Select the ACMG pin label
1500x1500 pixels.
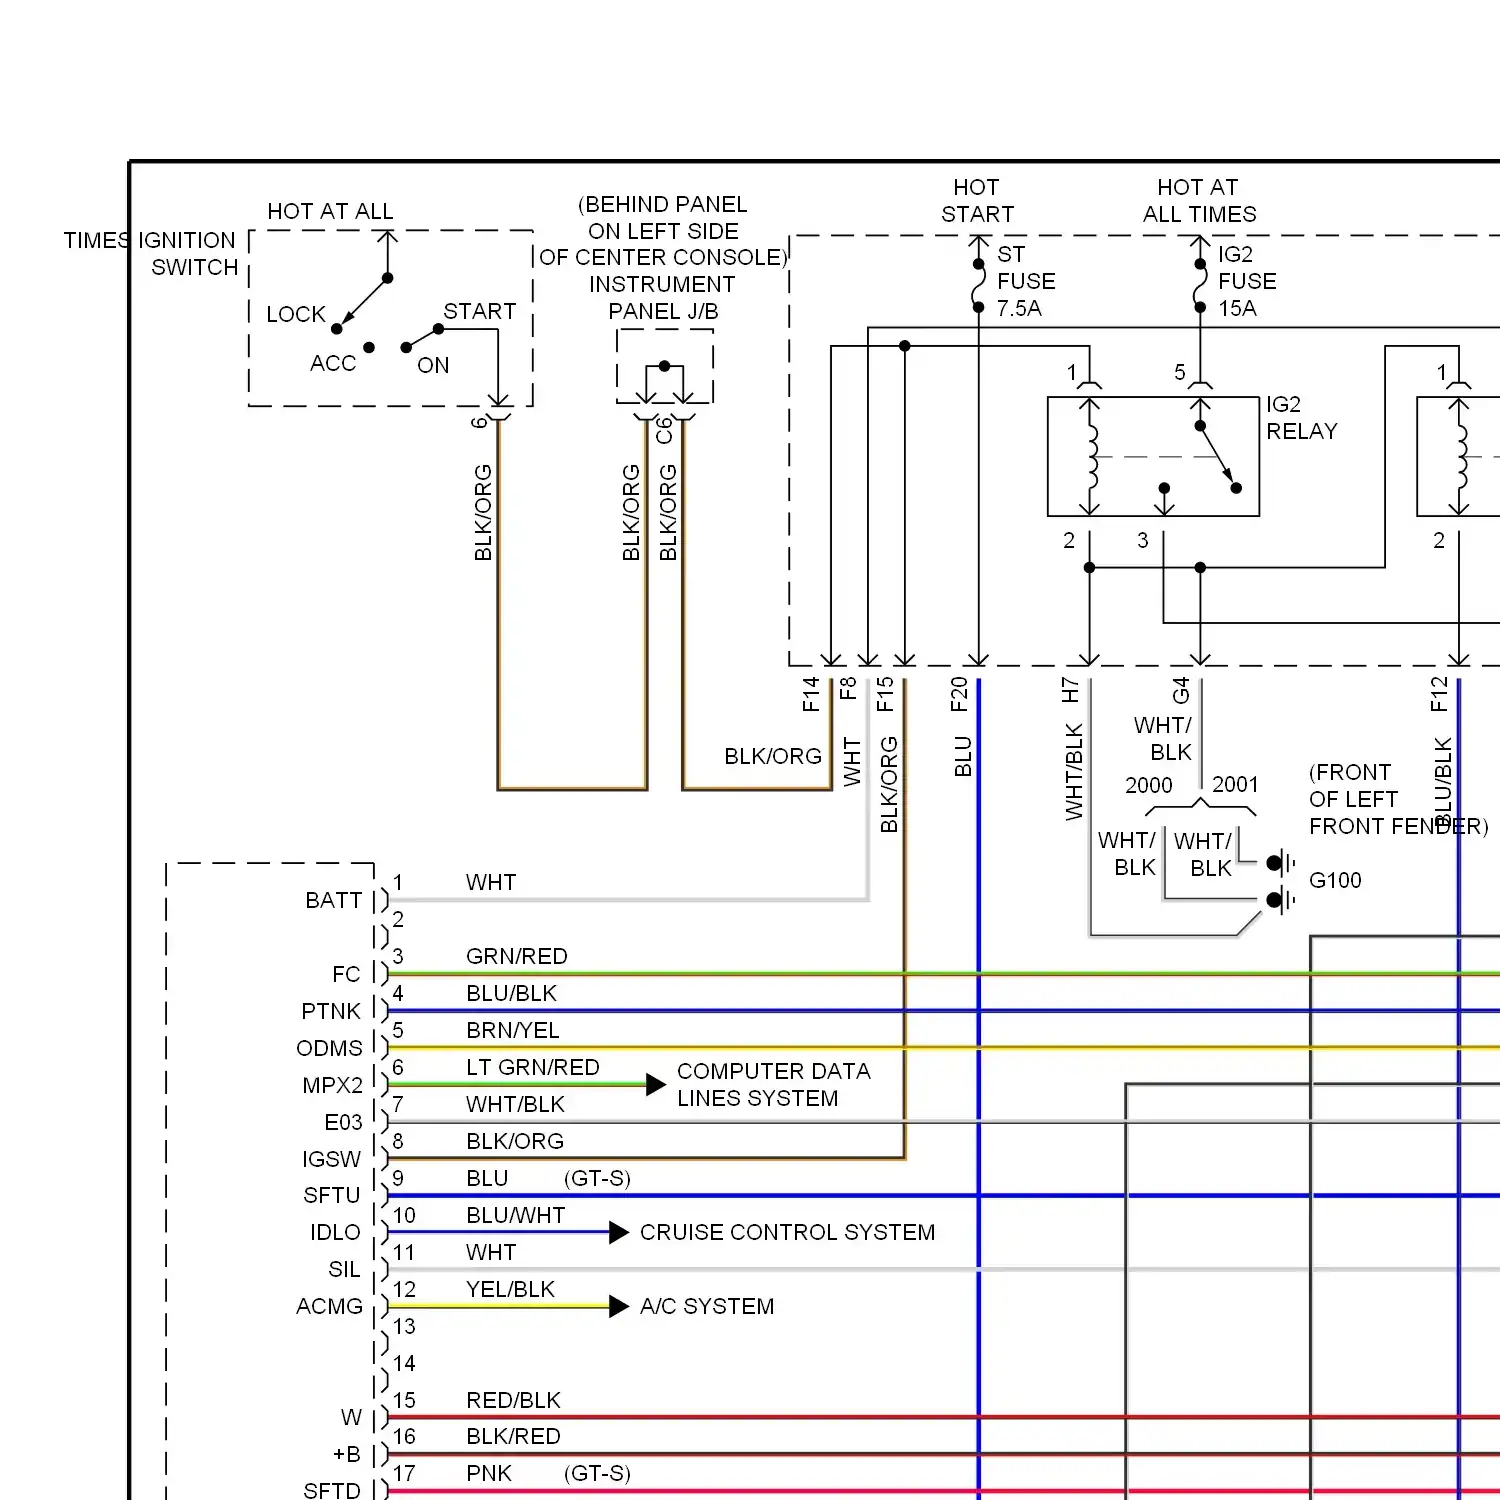pos(329,1306)
